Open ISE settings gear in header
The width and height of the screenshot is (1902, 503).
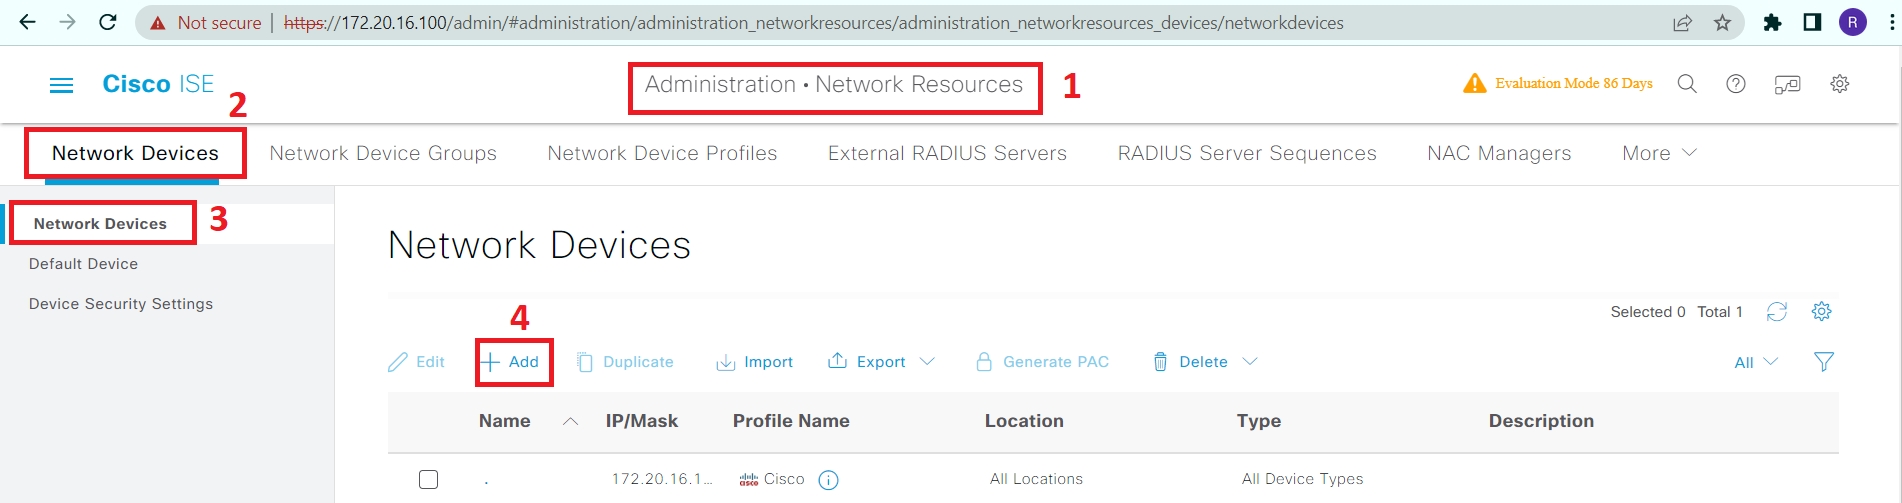coord(1839,84)
